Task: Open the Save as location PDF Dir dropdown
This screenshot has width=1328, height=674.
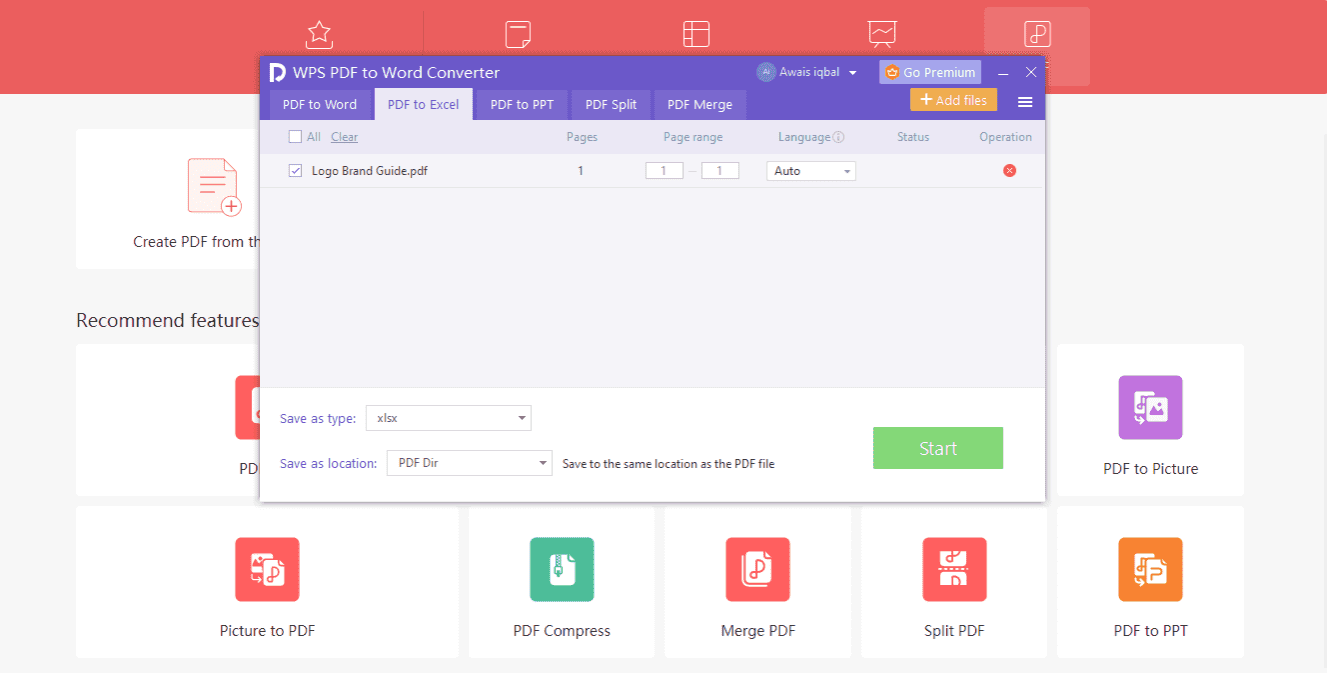Action: click(x=469, y=463)
